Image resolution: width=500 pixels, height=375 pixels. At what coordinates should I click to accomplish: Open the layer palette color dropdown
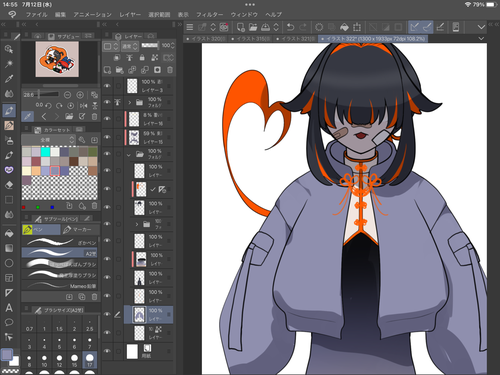pyautogui.click(x=111, y=46)
